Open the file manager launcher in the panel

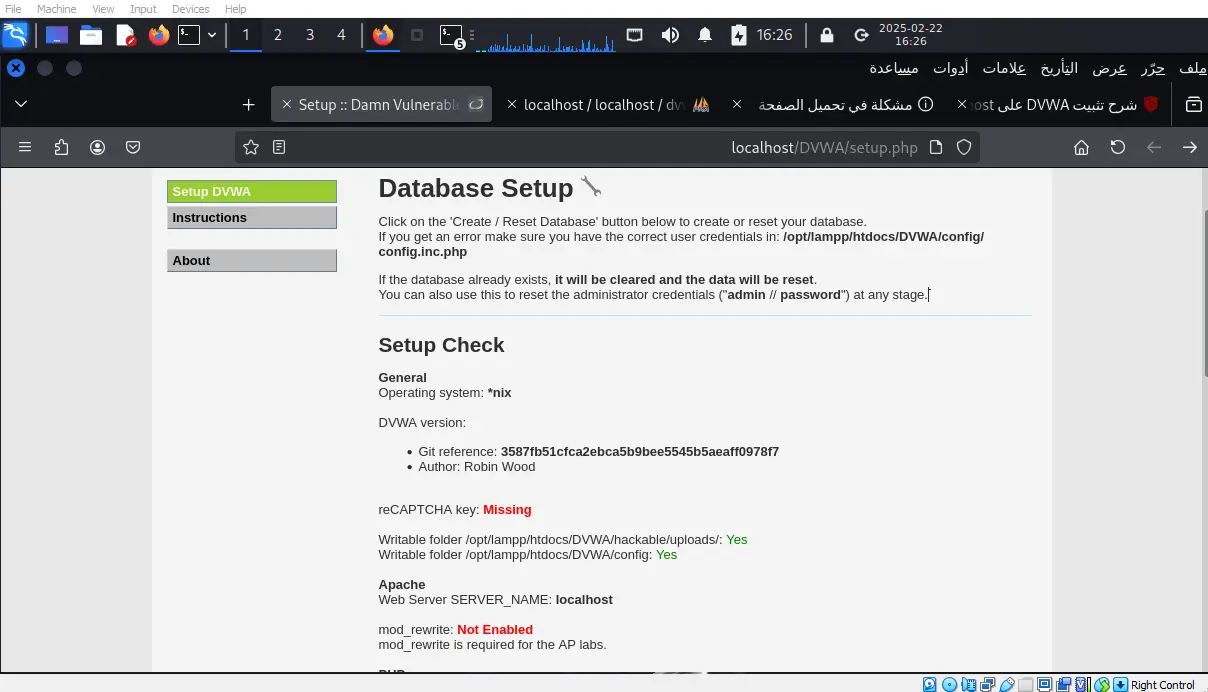pyautogui.click(x=91, y=35)
